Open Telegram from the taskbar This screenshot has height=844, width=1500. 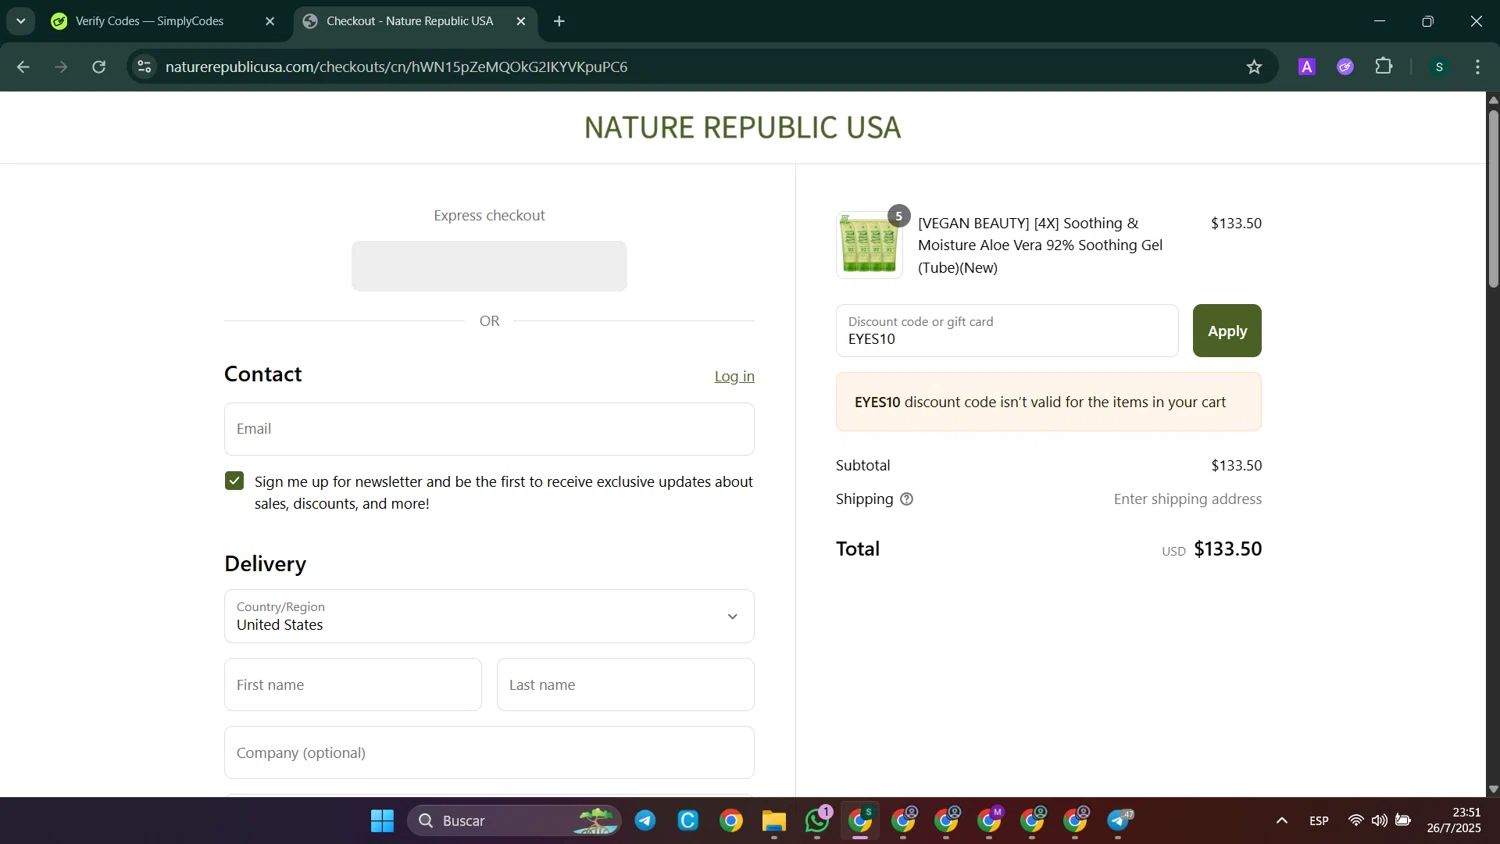click(645, 821)
